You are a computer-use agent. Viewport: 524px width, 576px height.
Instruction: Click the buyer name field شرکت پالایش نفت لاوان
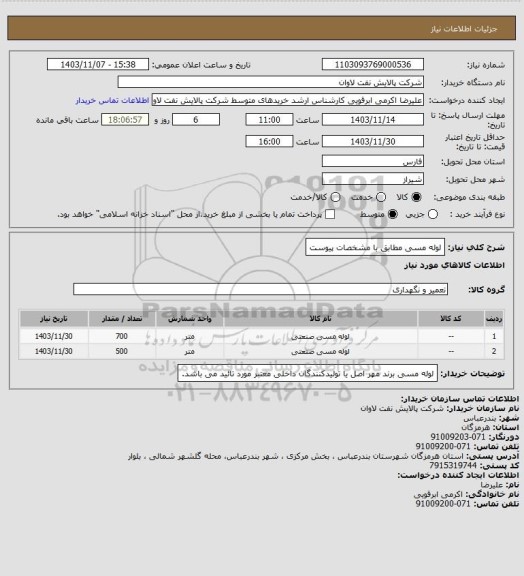[270, 82]
